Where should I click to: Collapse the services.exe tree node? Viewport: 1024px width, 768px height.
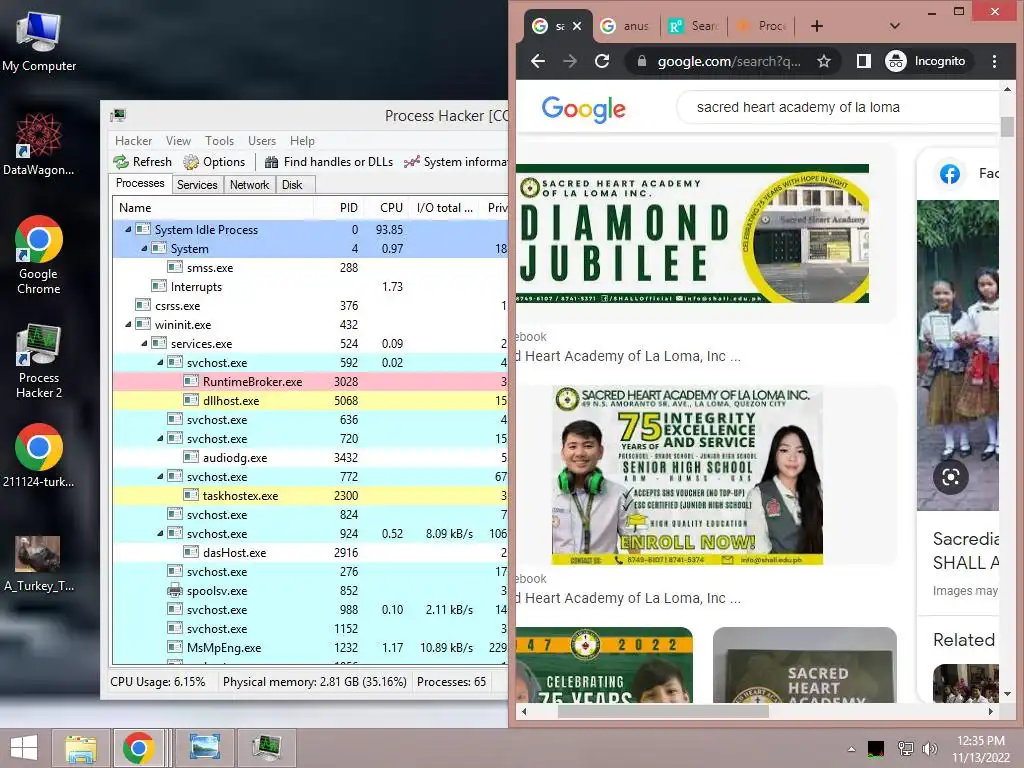144,344
